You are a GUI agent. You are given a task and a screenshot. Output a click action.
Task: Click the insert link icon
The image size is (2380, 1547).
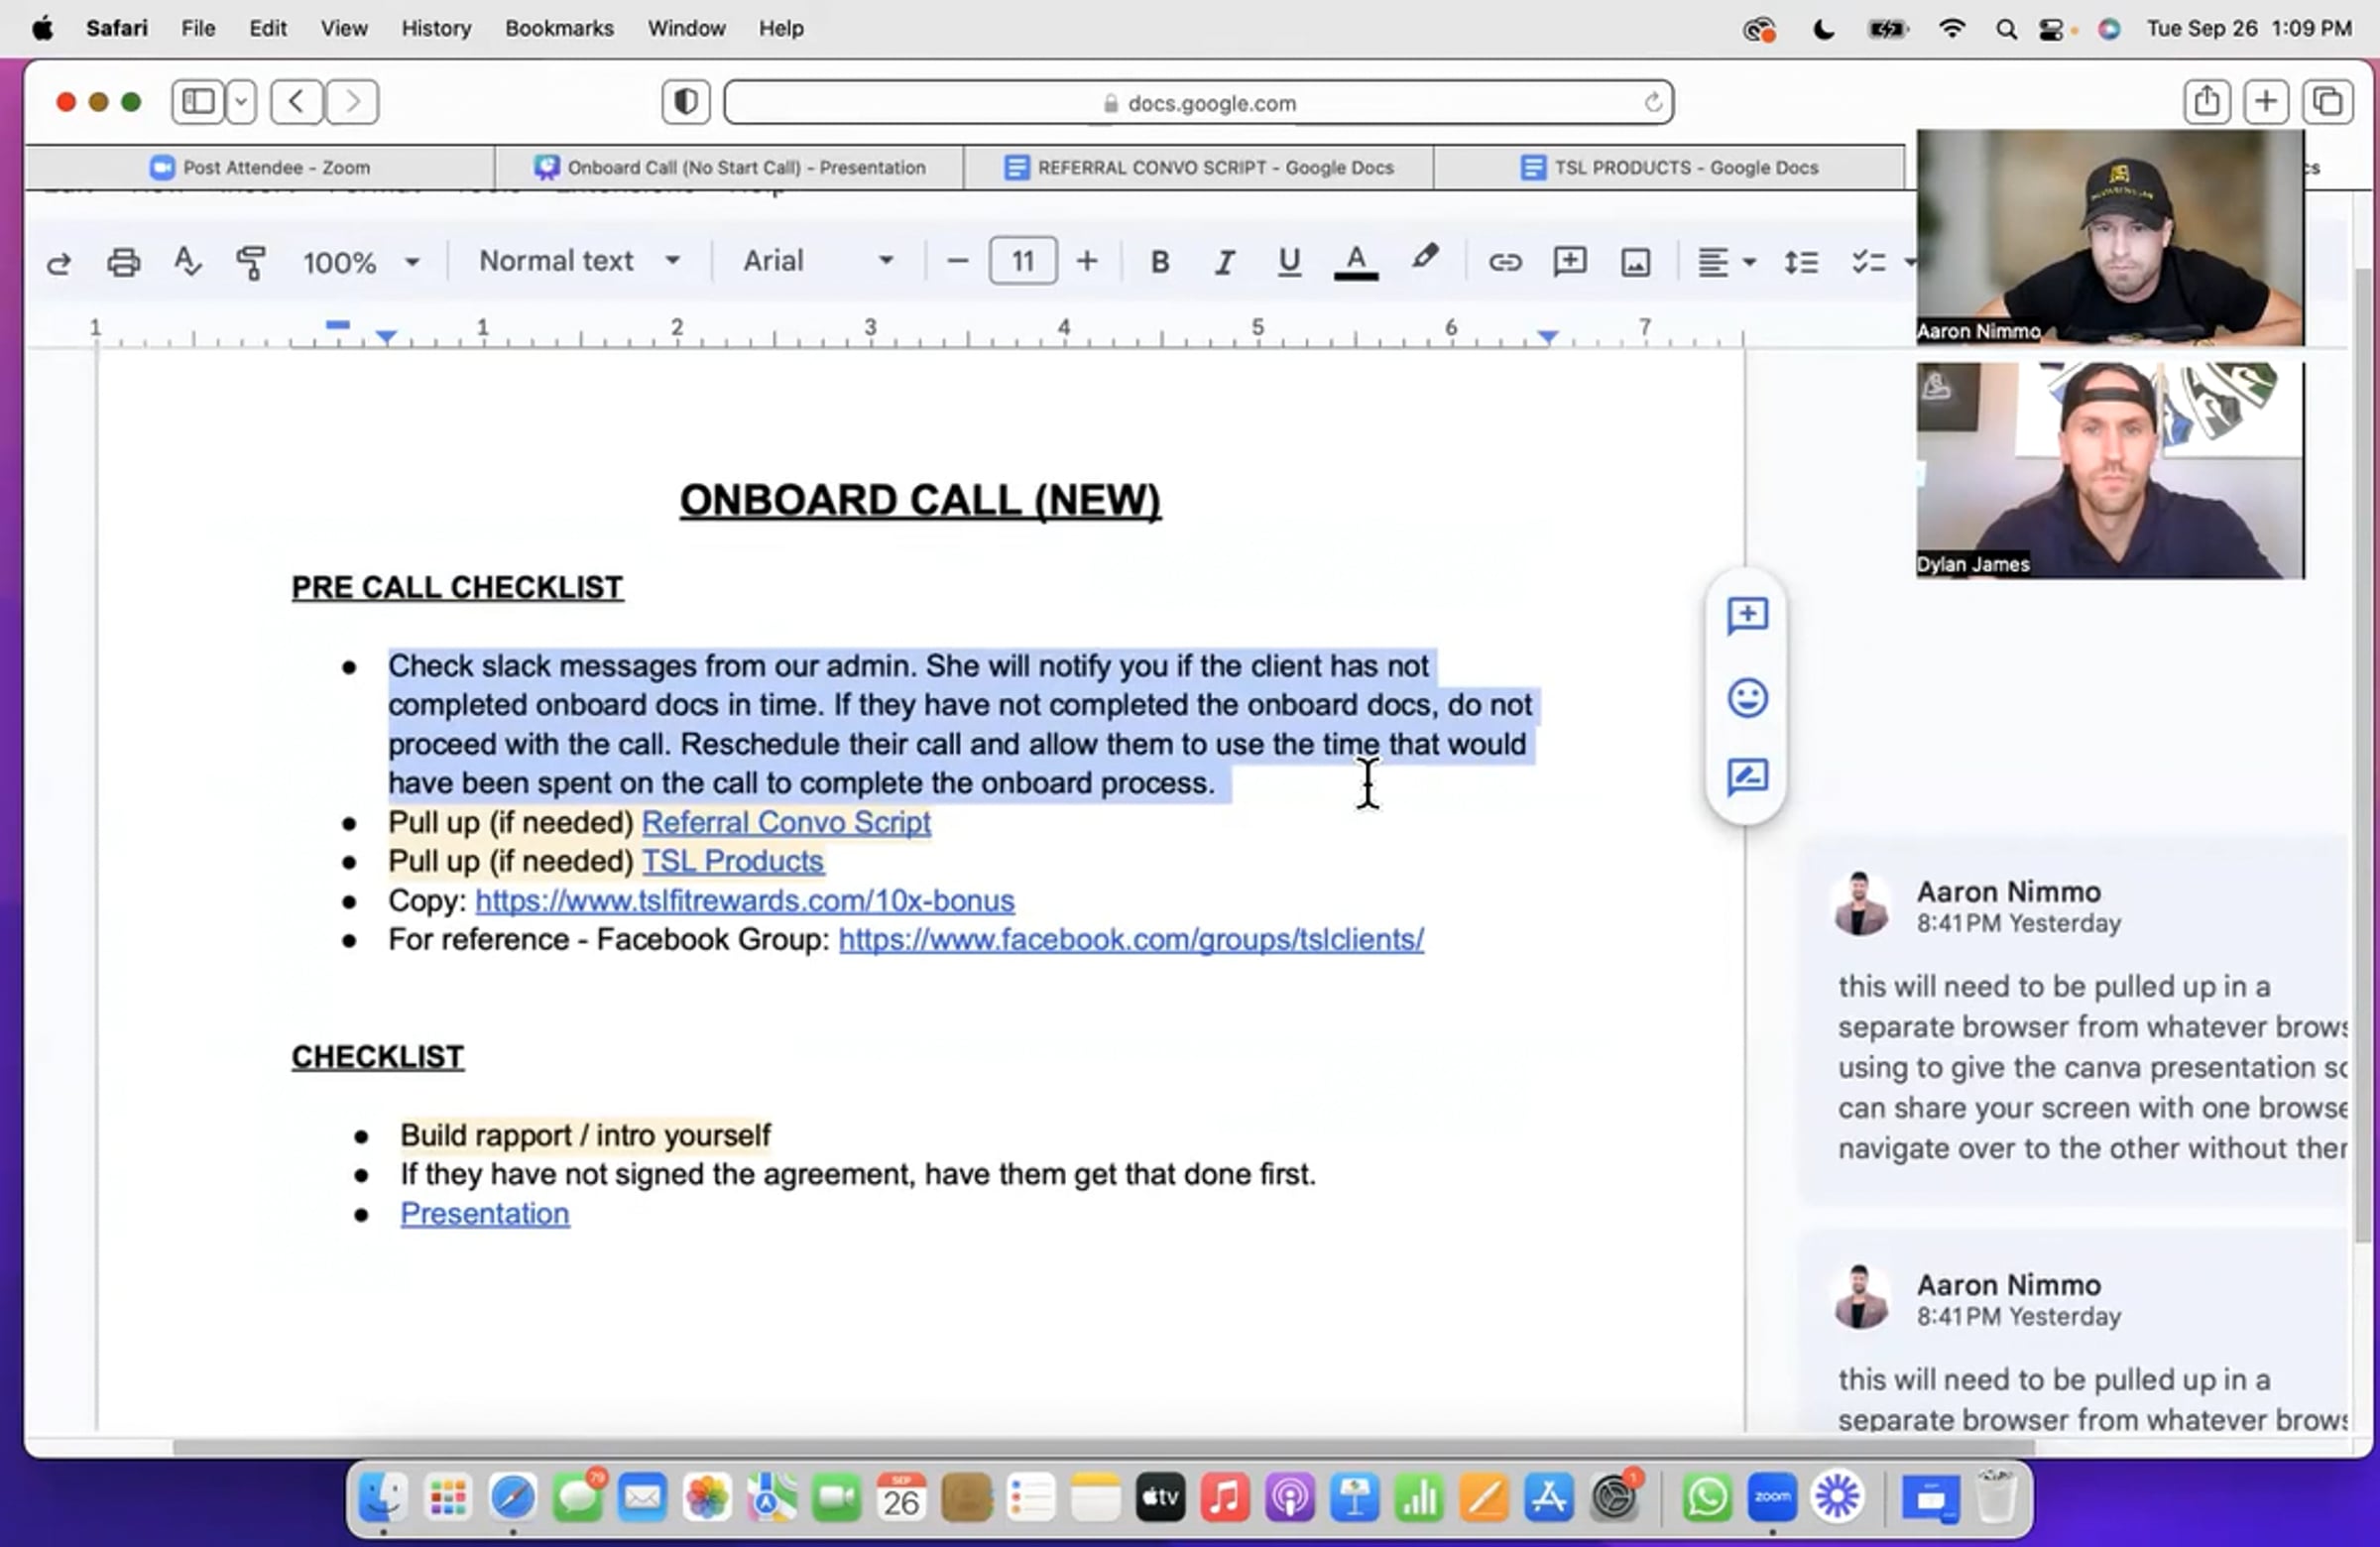tap(1504, 262)
